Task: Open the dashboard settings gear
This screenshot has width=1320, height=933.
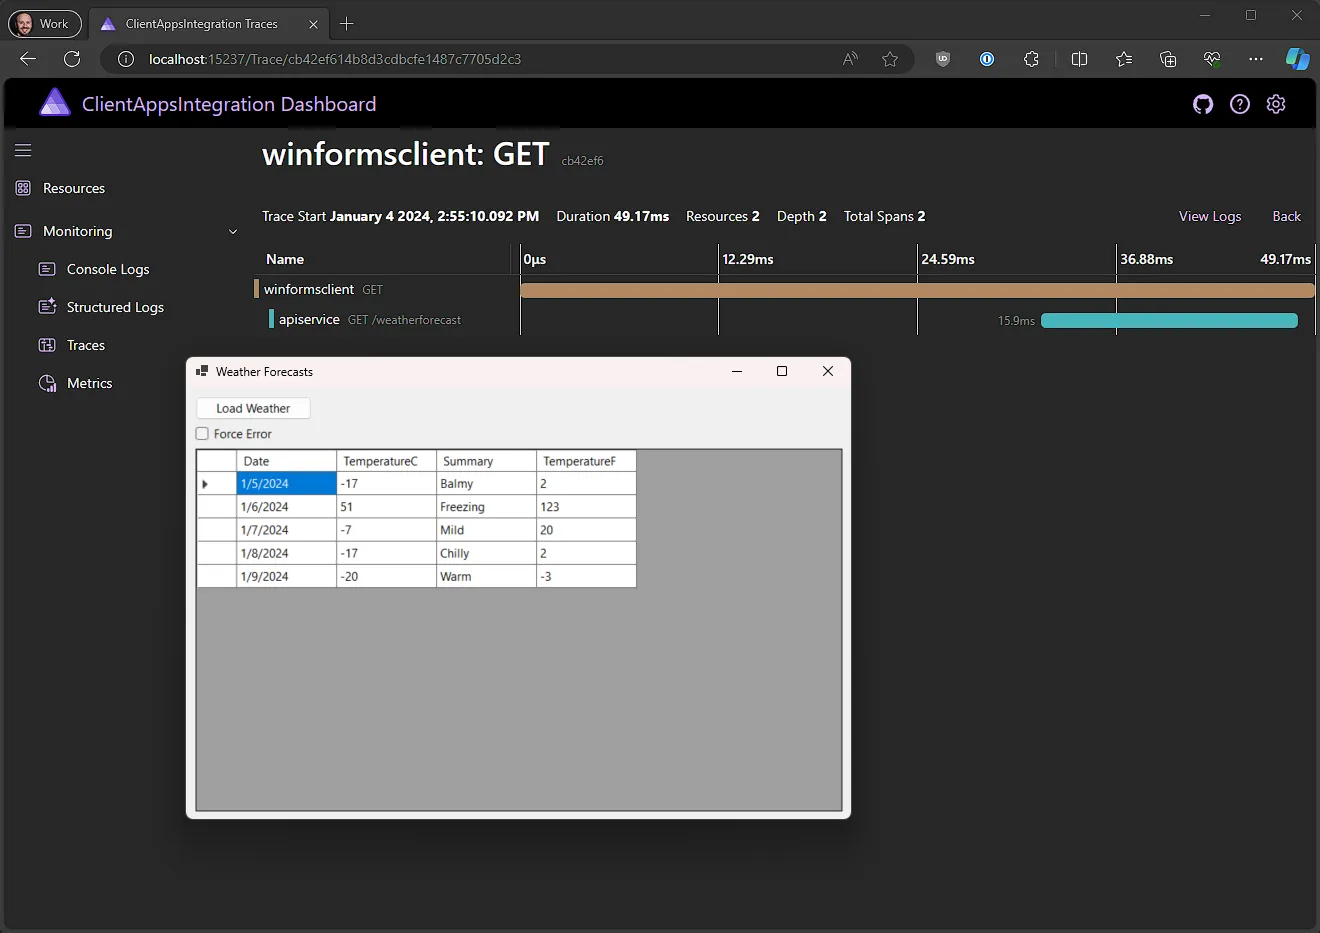Action: (x=1276, y=104)
